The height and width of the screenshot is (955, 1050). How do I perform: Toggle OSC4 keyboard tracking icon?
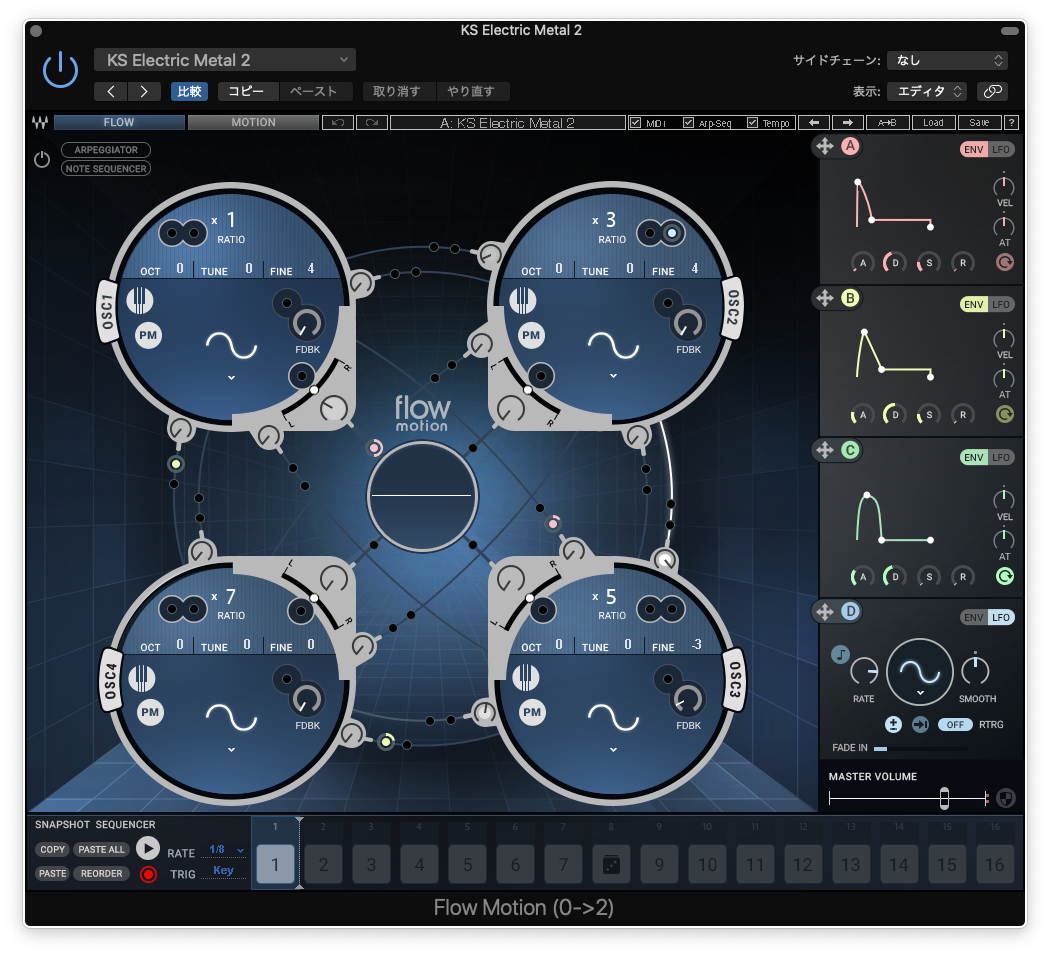pos(141,678)
